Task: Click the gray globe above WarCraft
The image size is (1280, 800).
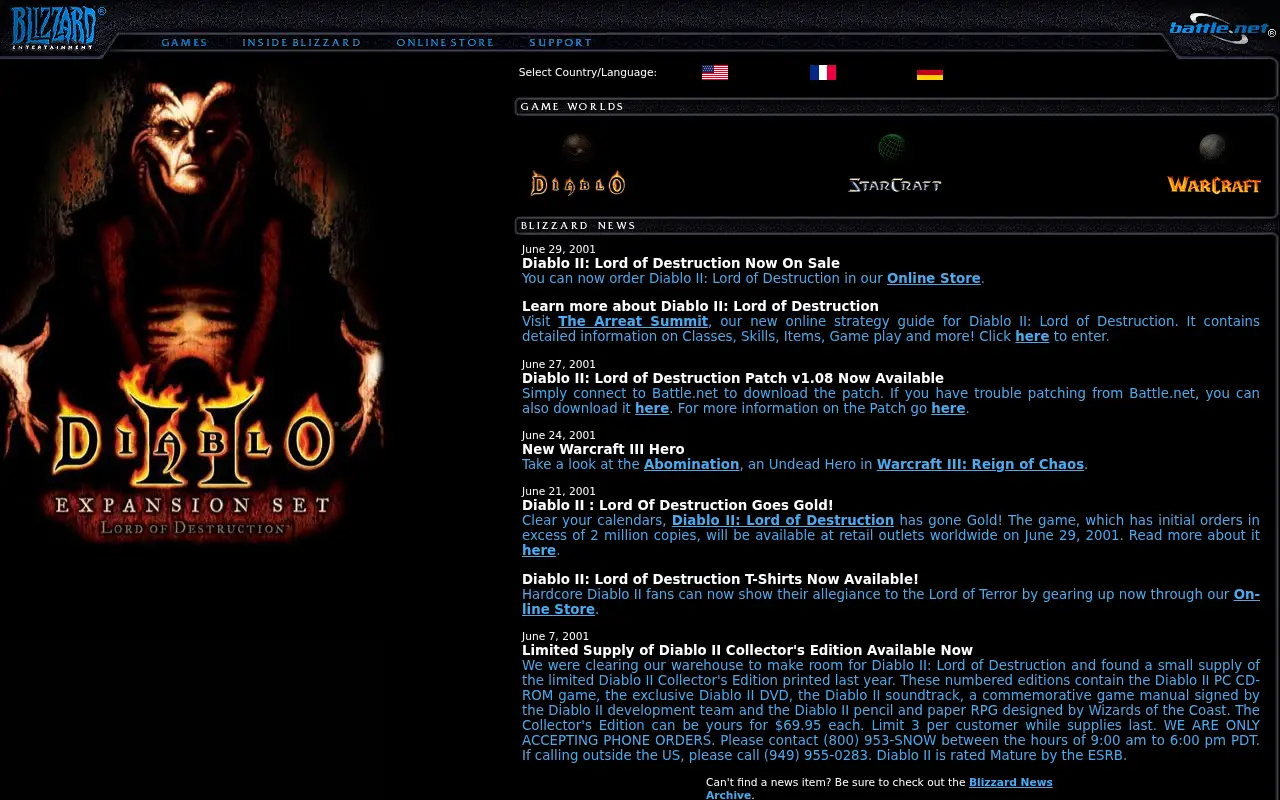Action: click(x=1213, y=148)
